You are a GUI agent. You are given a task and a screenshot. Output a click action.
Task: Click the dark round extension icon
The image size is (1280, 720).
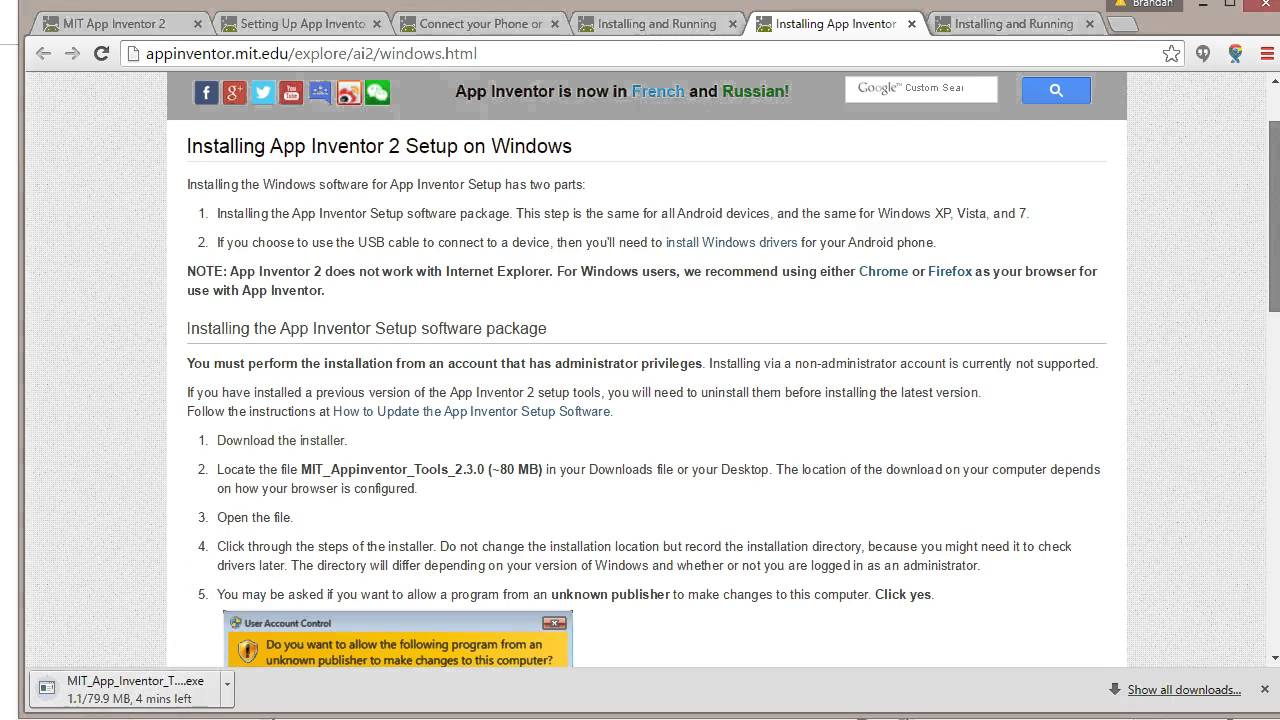[1203, 54]
